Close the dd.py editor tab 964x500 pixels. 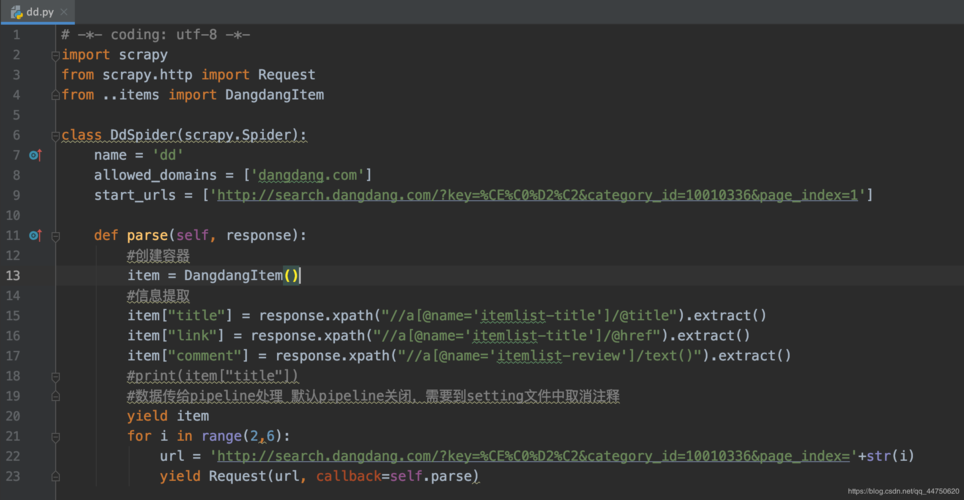pos(65,12)
